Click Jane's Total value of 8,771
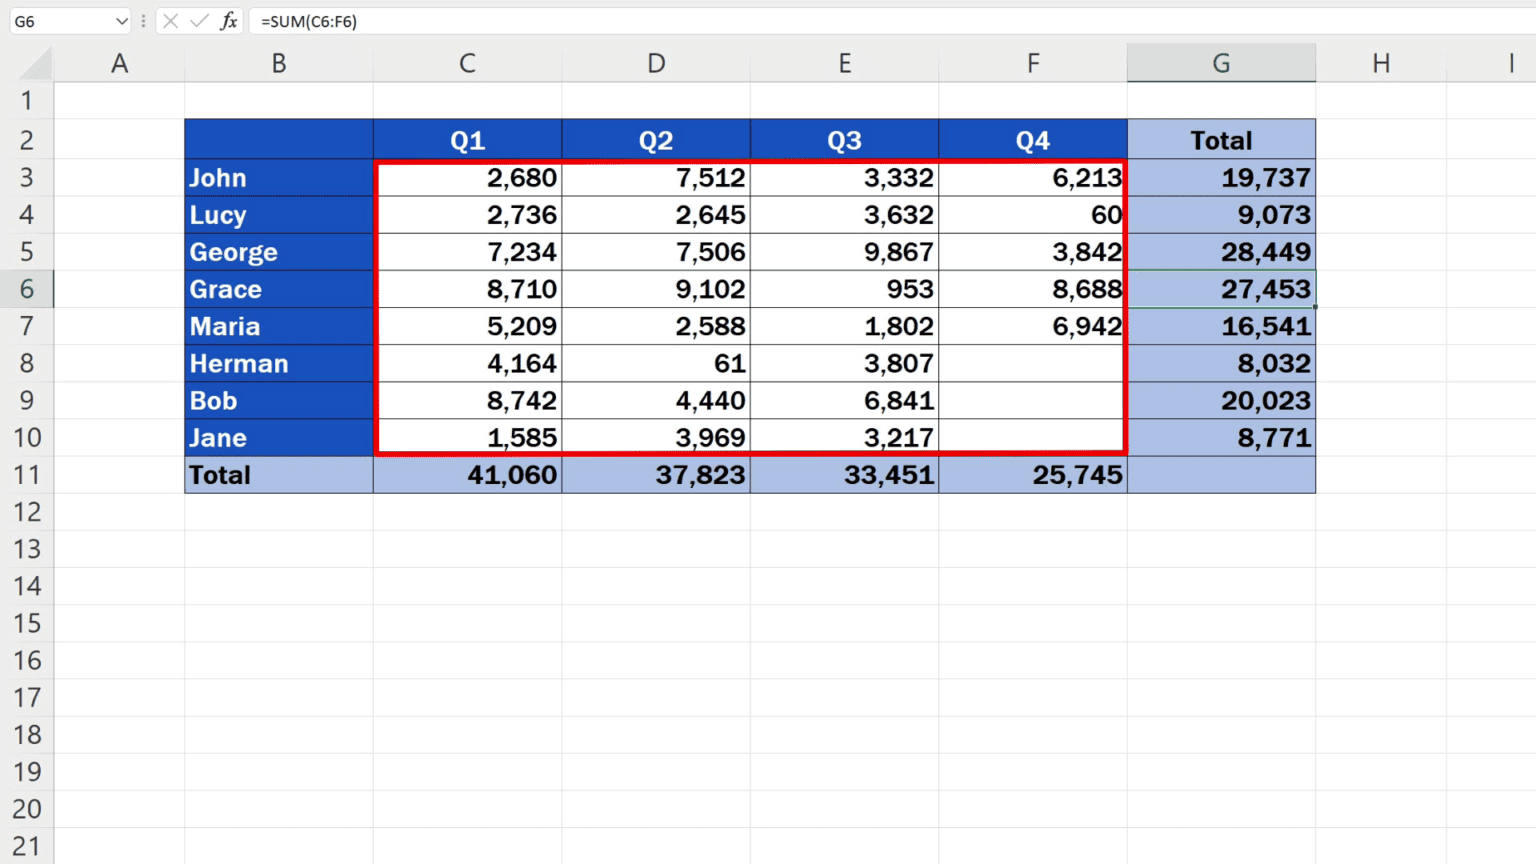 coord(1221,437)
